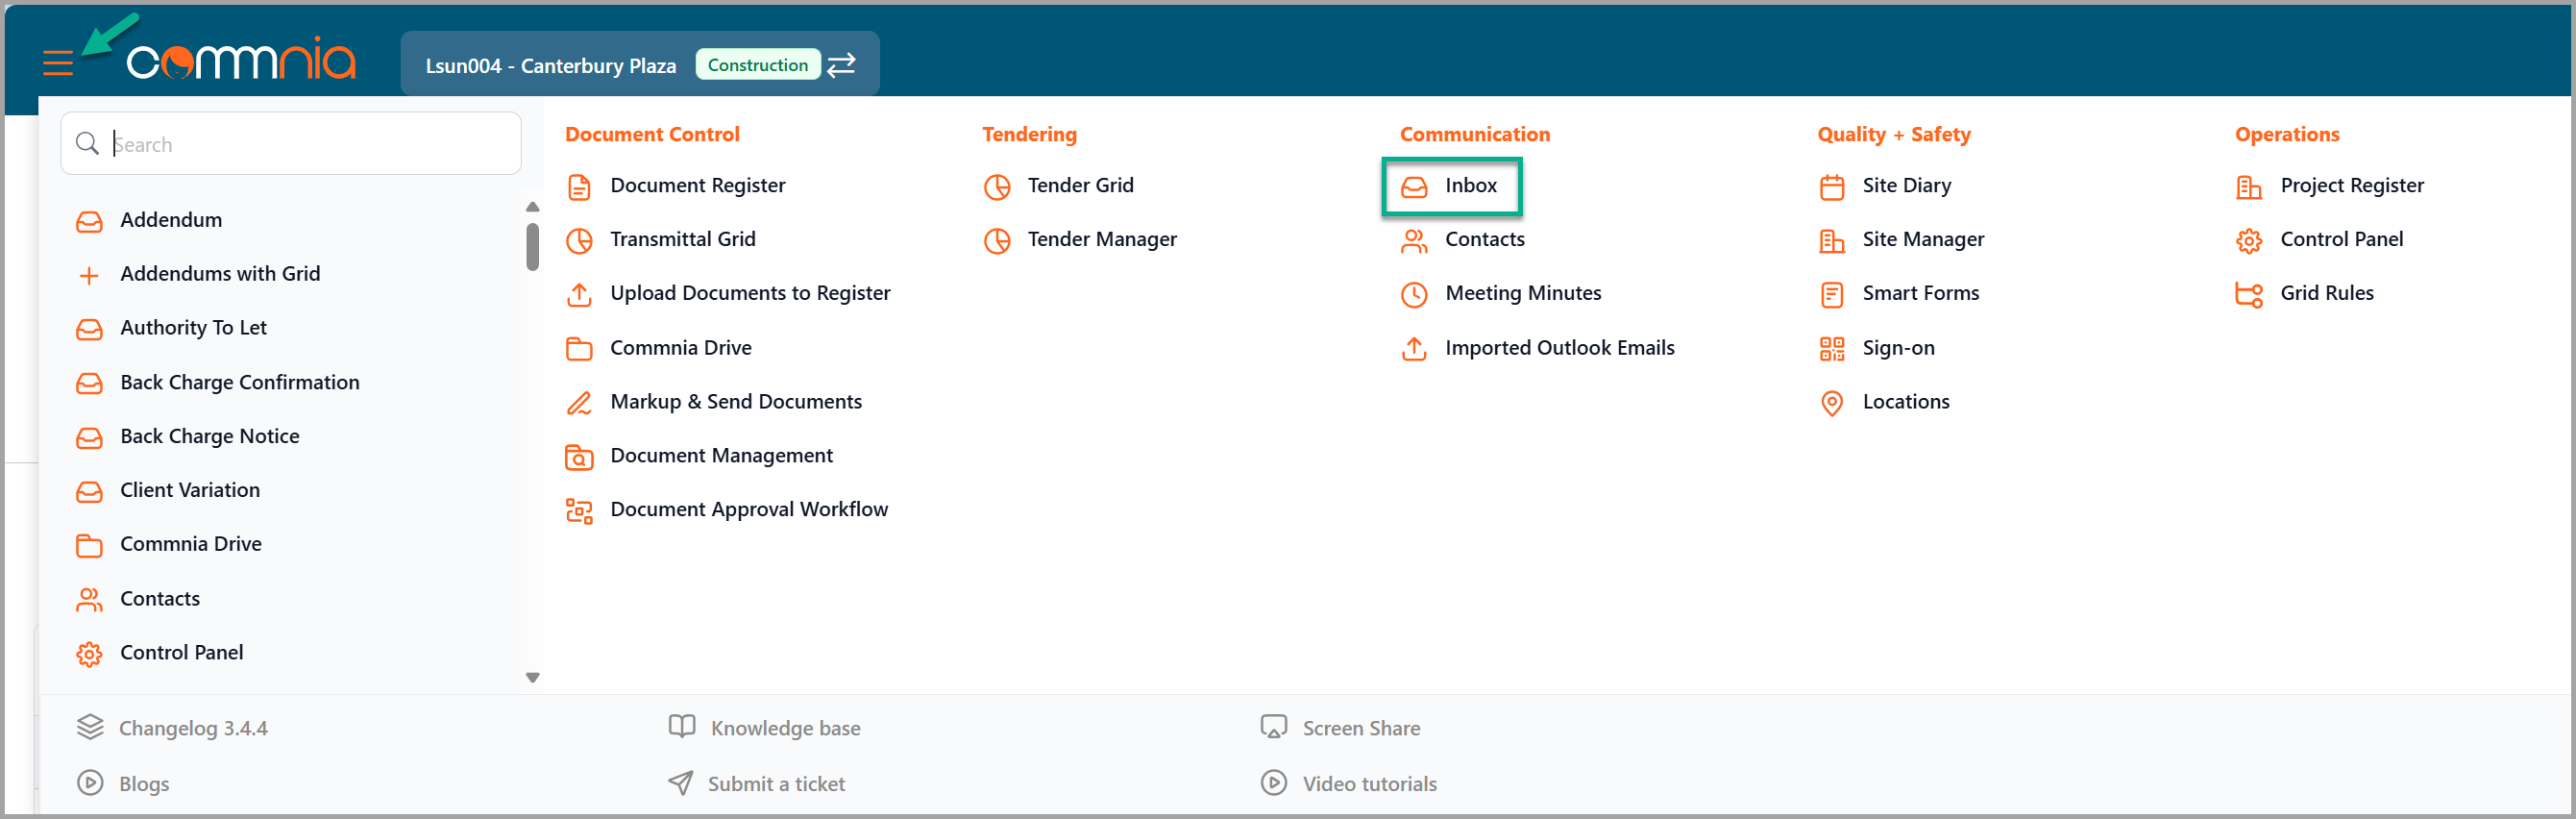Open Back Charge Notice

(209, 437)
